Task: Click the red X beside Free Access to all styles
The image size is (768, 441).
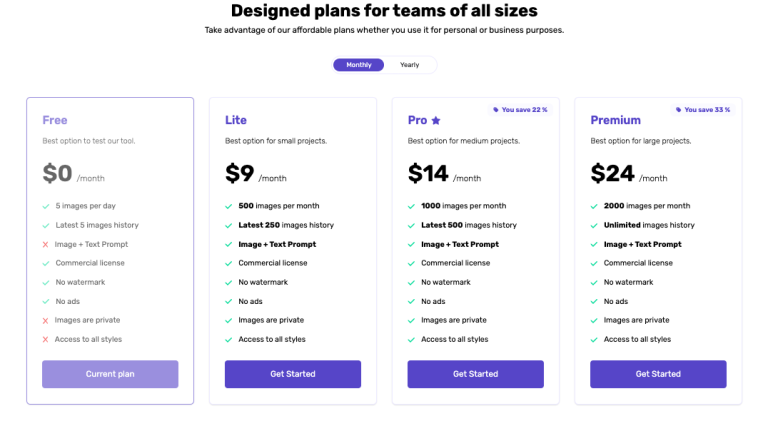Action: pos(46,339)
